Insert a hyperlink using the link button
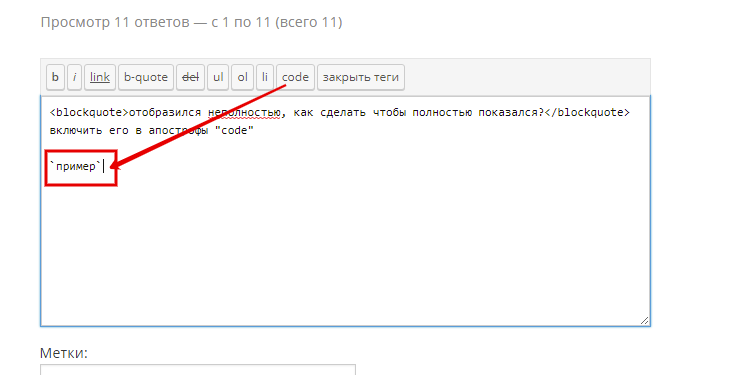The image size is (744, 375). pyautogui.click(x=100, y=77)
